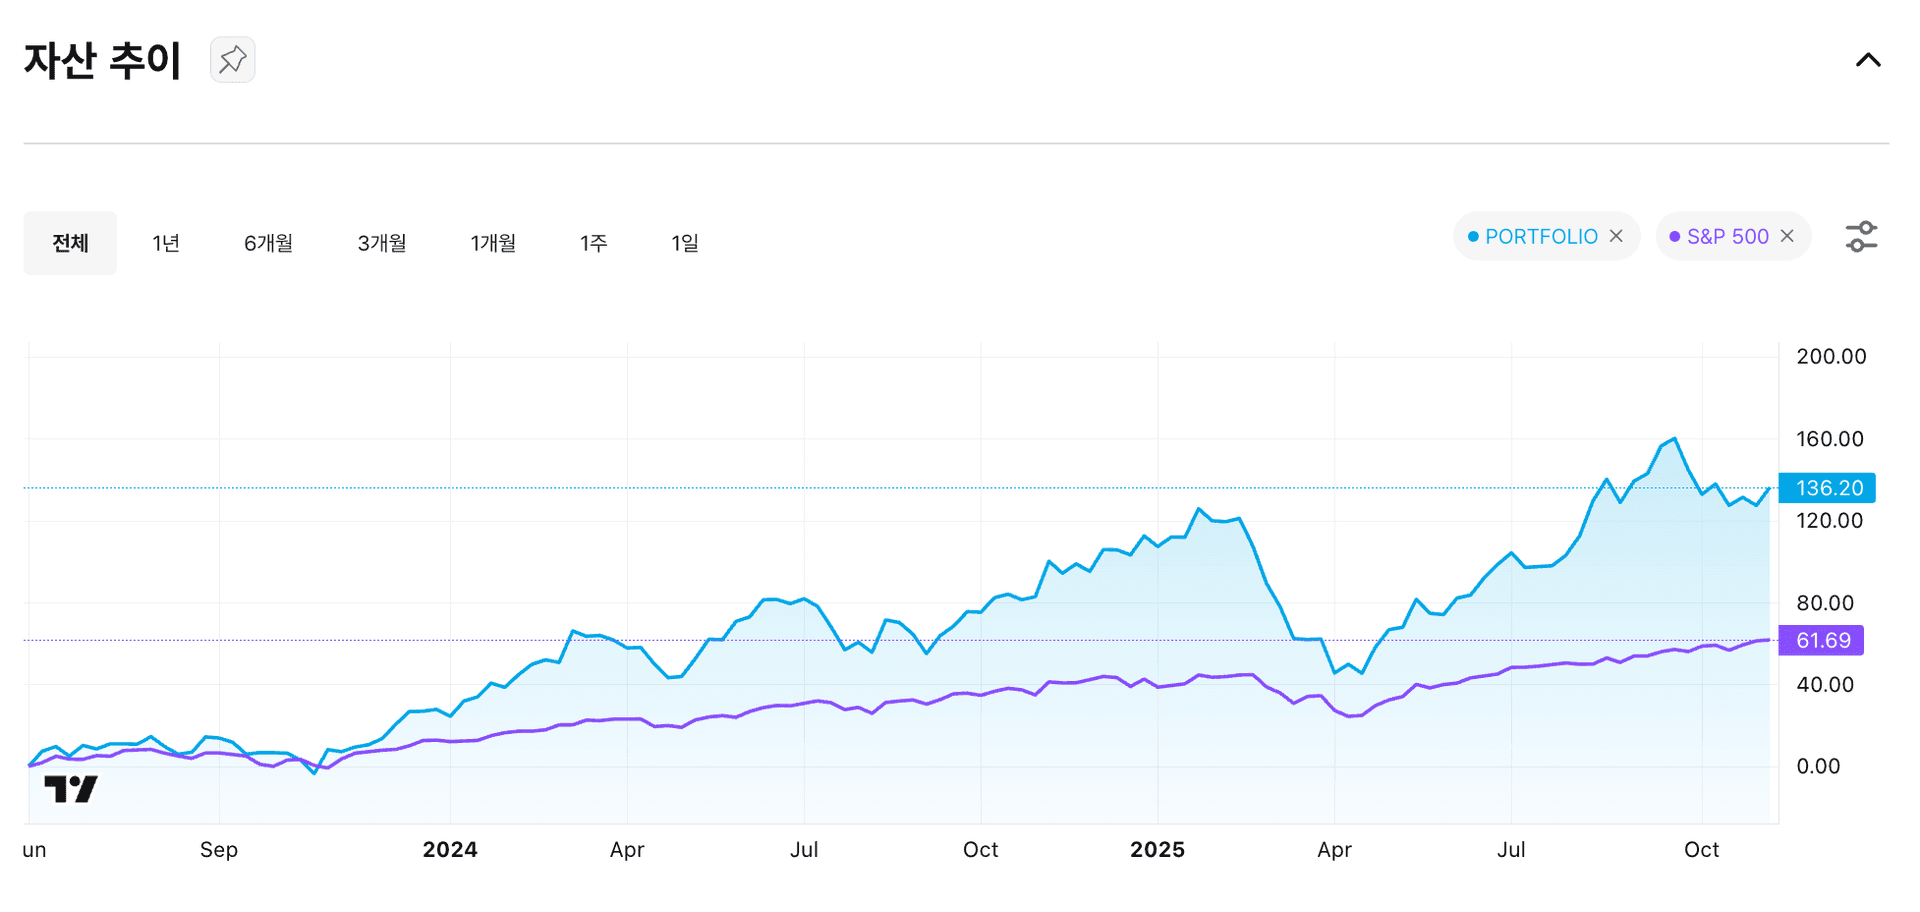Open chart settings sliders icon
The image size is (1920, 912).
[x=1860, y=237]
